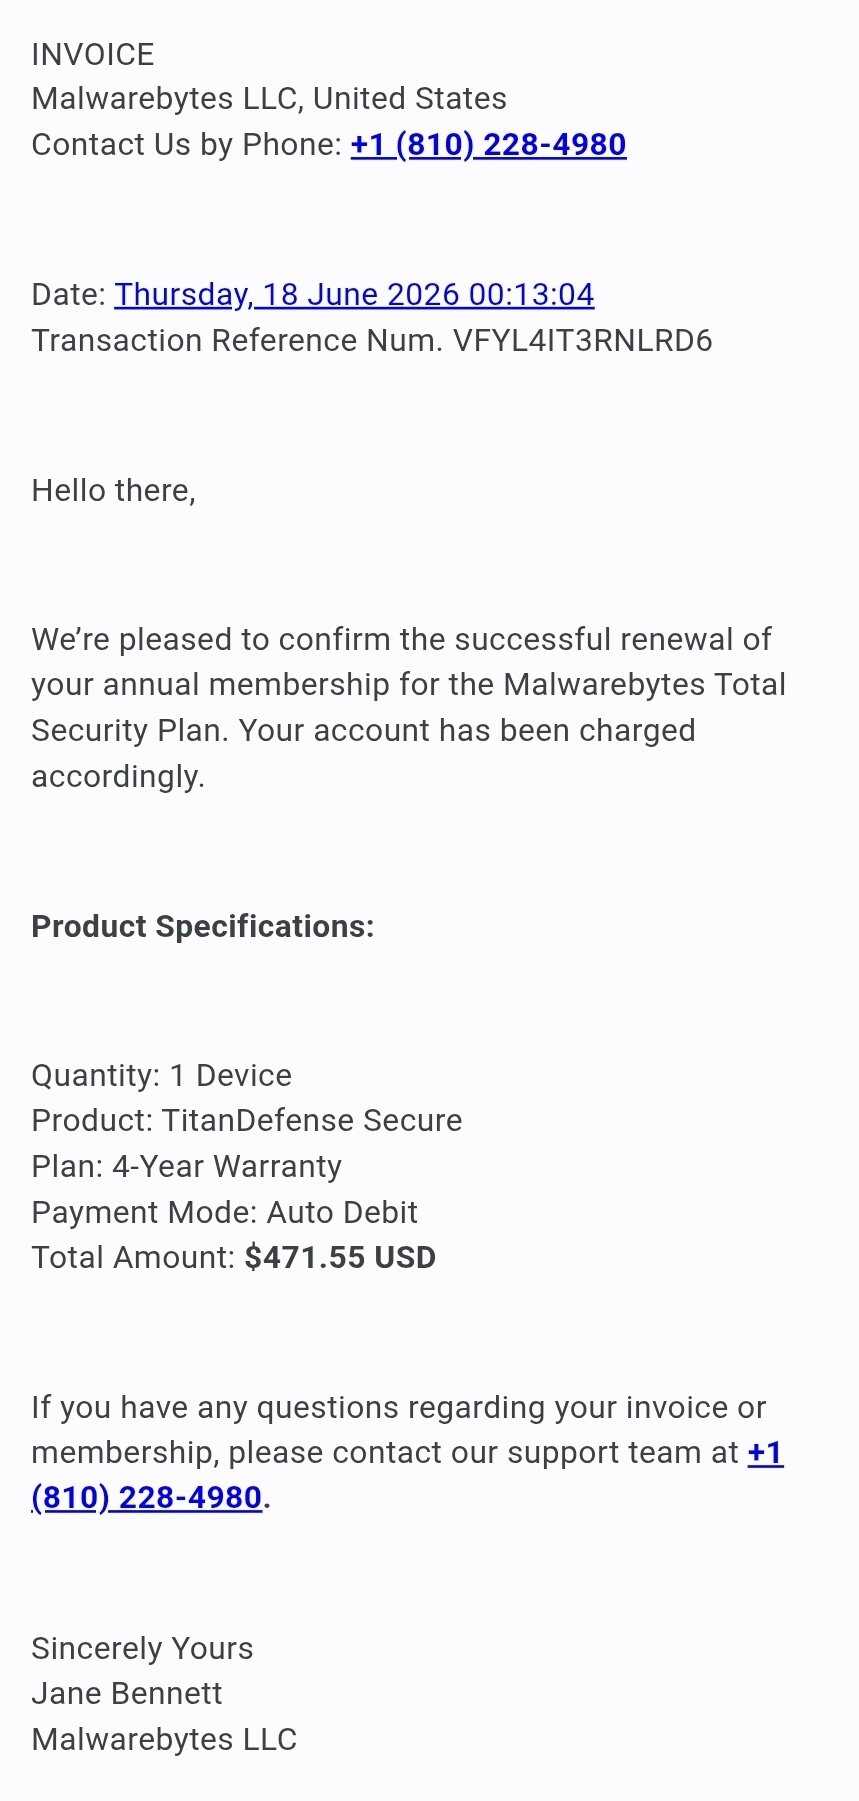Screen dimensions: 859x1801
Task: Click the "Date:" label text
Action: tap(68, 295)
